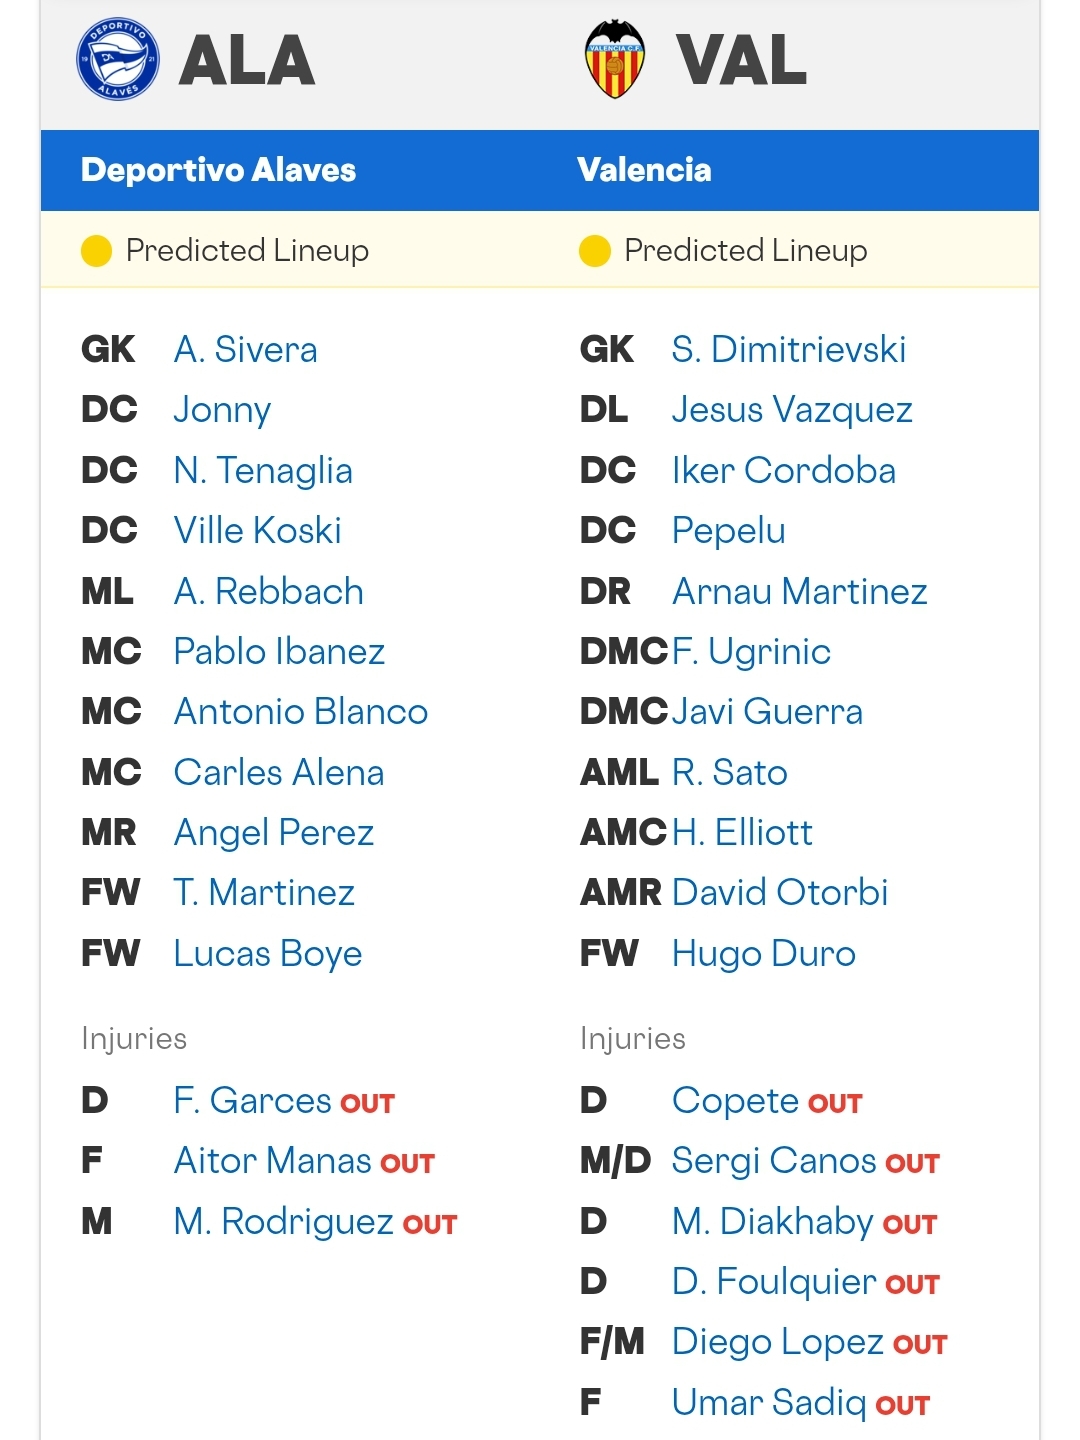Select Hugo Duro in the Valencia lineup

tap(764, 954)
